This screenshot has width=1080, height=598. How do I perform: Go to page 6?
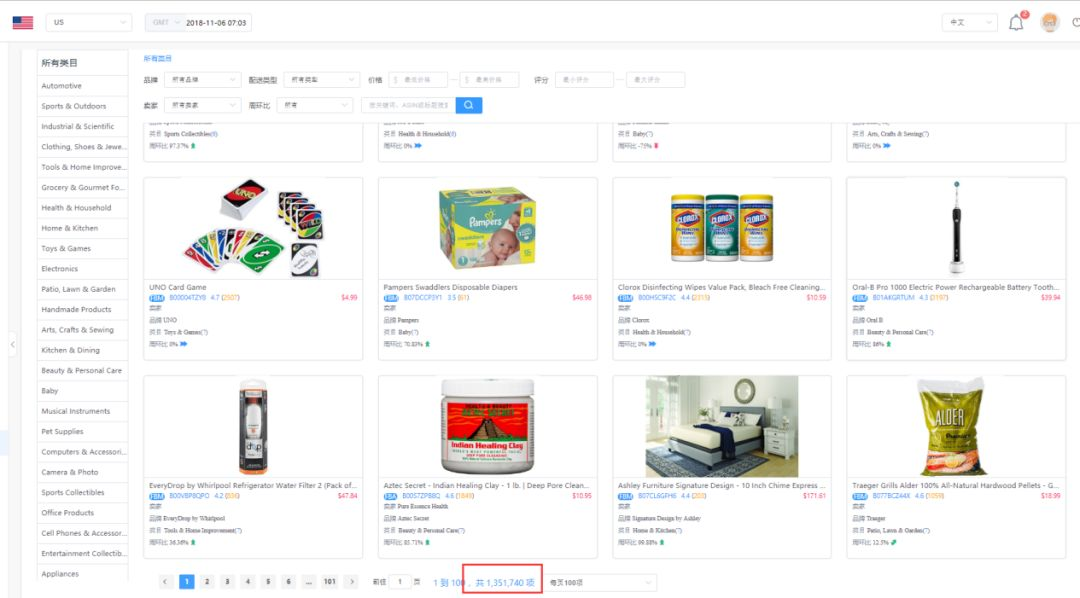(x=289, y=581)
